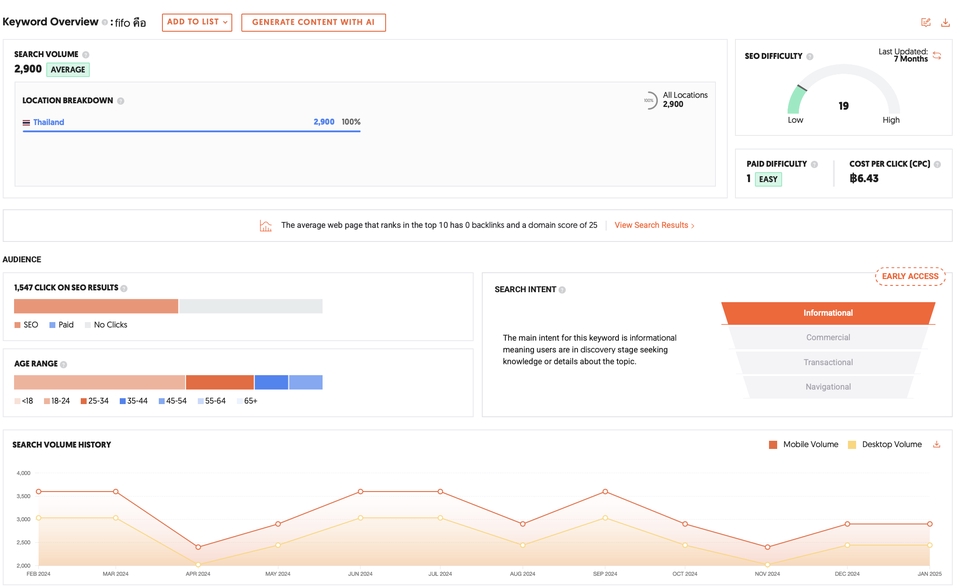
Task: Click the chart icon in the backlinks banner
Action: tap(266, 225)
